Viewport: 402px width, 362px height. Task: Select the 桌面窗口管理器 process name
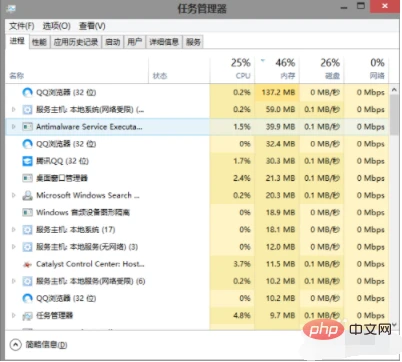(62, 178)
